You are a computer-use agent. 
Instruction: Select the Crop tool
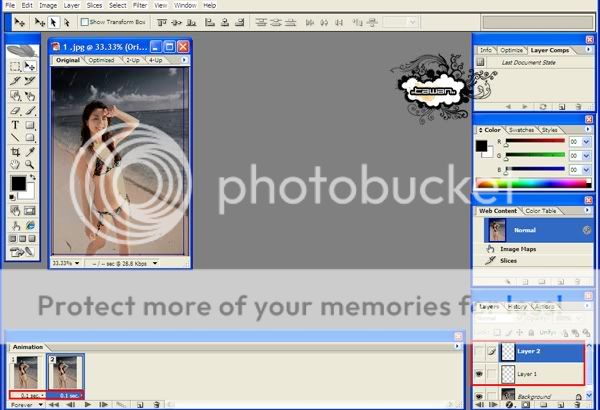coord(15,151)
